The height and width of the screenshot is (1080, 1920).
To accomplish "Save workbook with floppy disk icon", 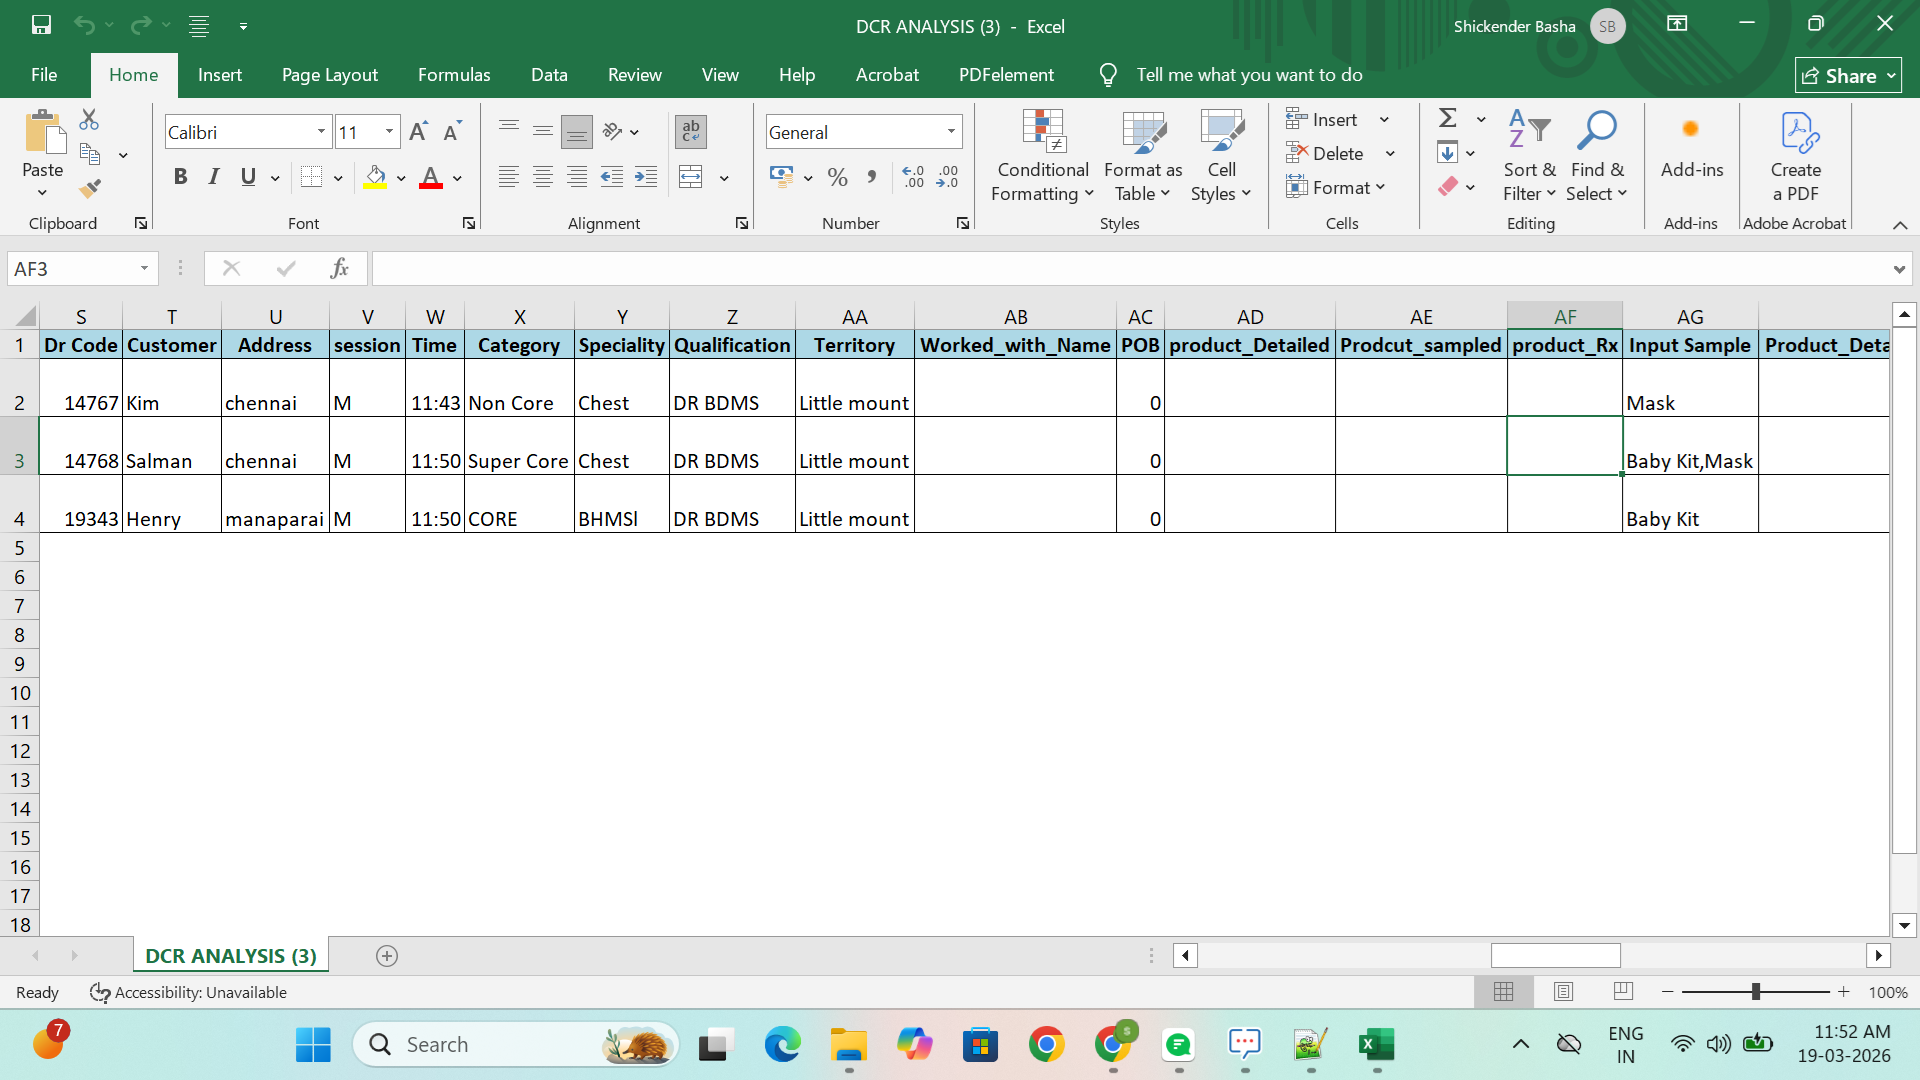I will 41,25.
